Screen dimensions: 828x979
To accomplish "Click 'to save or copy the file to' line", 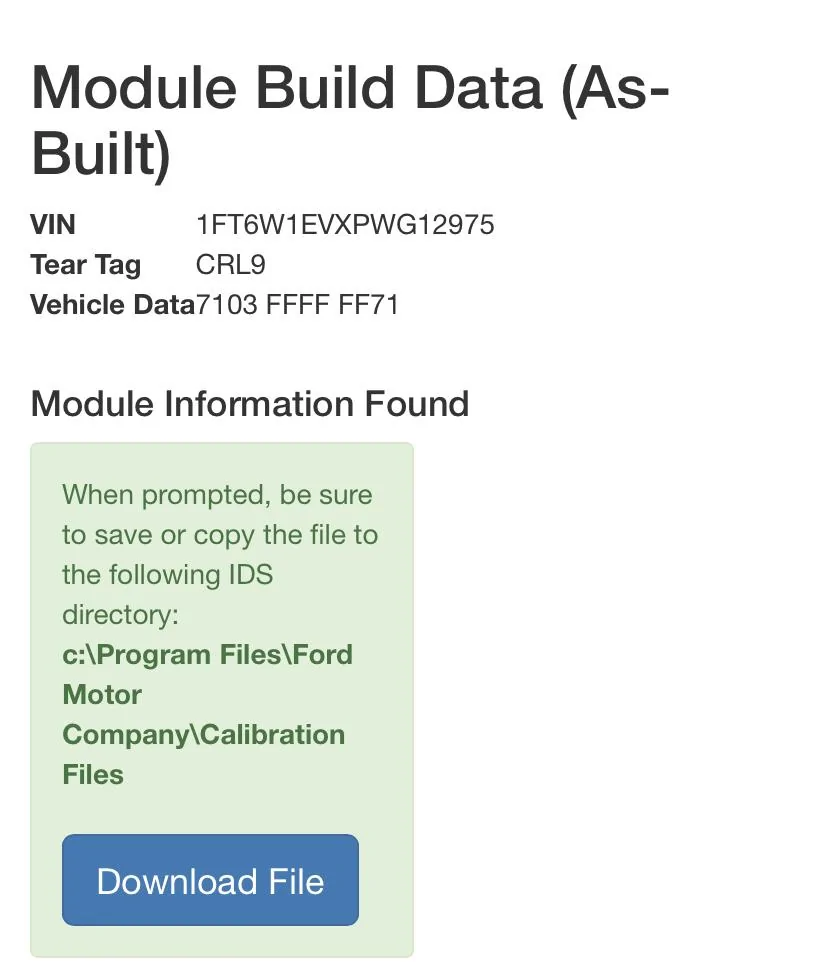I will [x=220, y=535].
